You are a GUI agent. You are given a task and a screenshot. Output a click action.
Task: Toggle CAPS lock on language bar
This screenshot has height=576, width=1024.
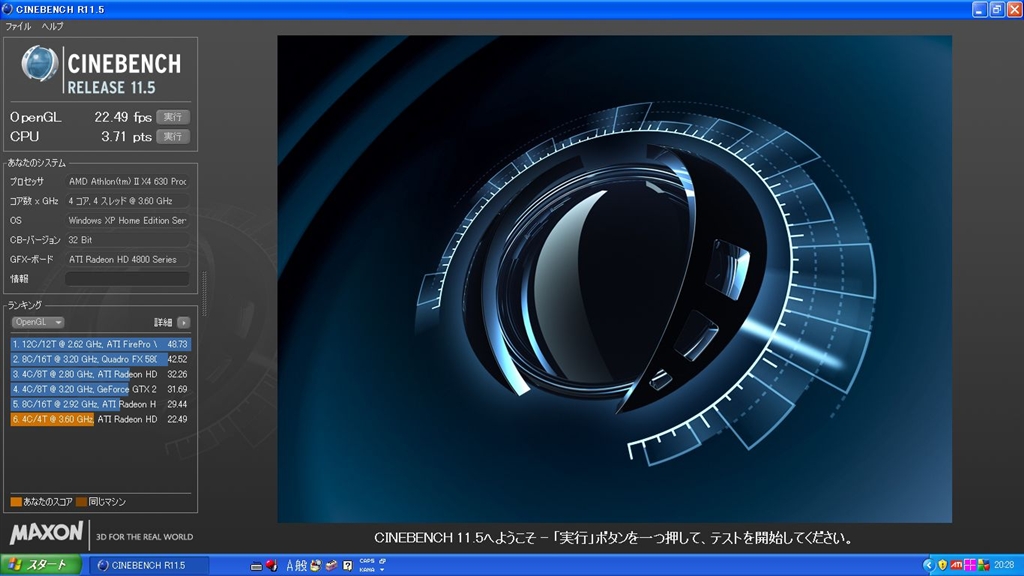366,561
